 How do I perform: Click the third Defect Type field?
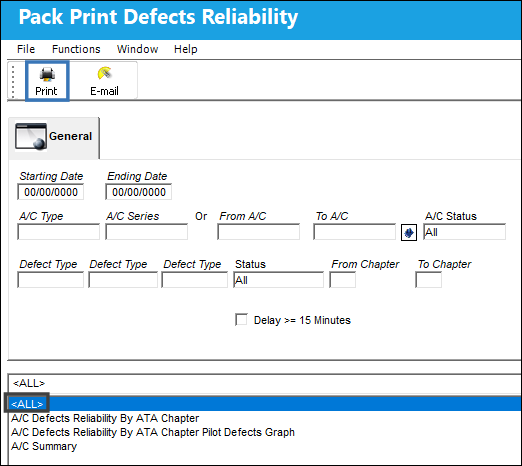pos(195,280)
